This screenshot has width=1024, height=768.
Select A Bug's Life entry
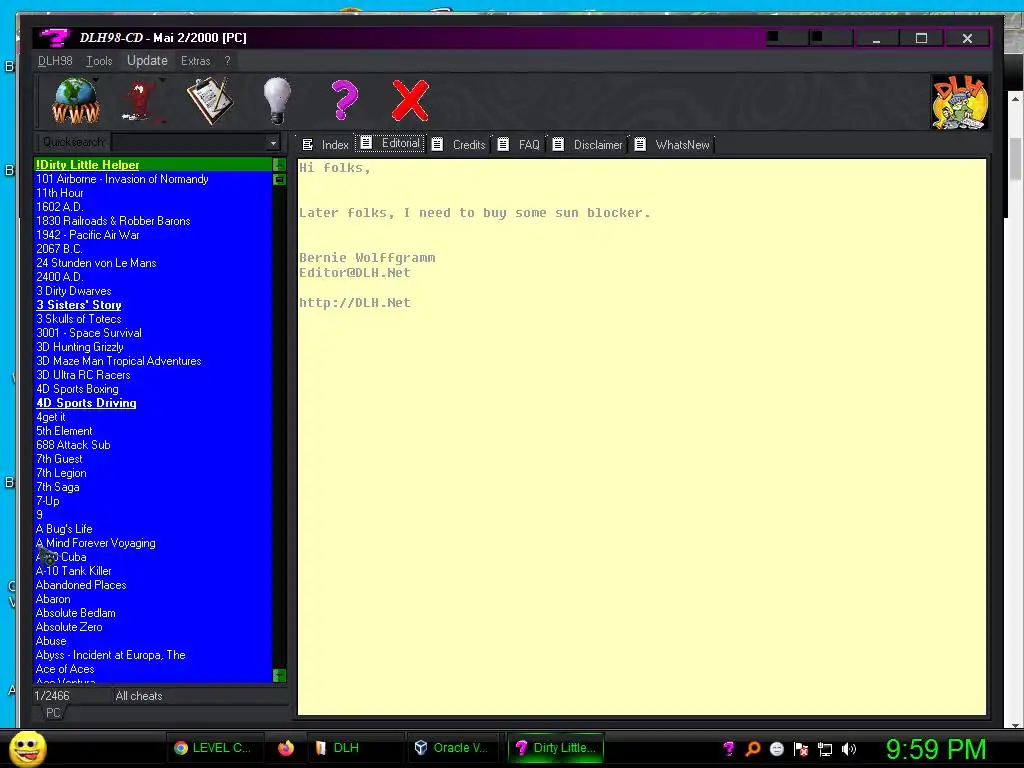(x=152, y=529)
